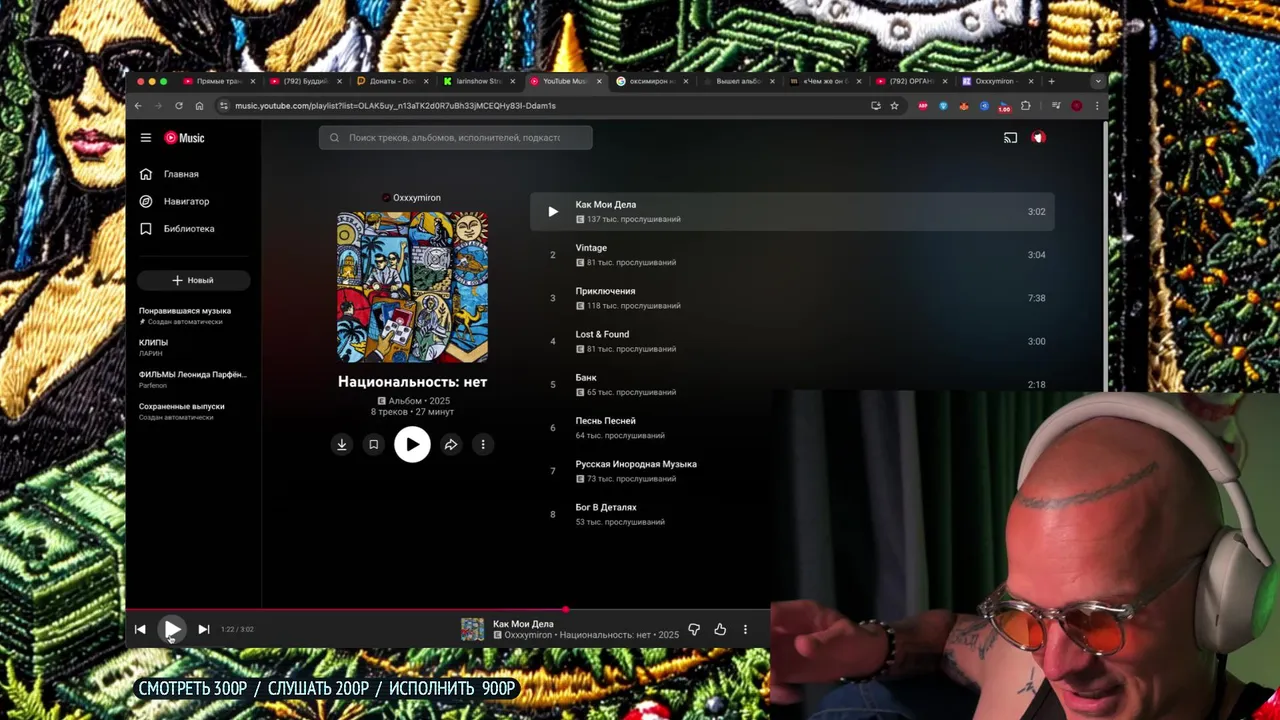The image size is (1280, 720).
Task: Open the ABP extension icon
Action: point(923,106)
